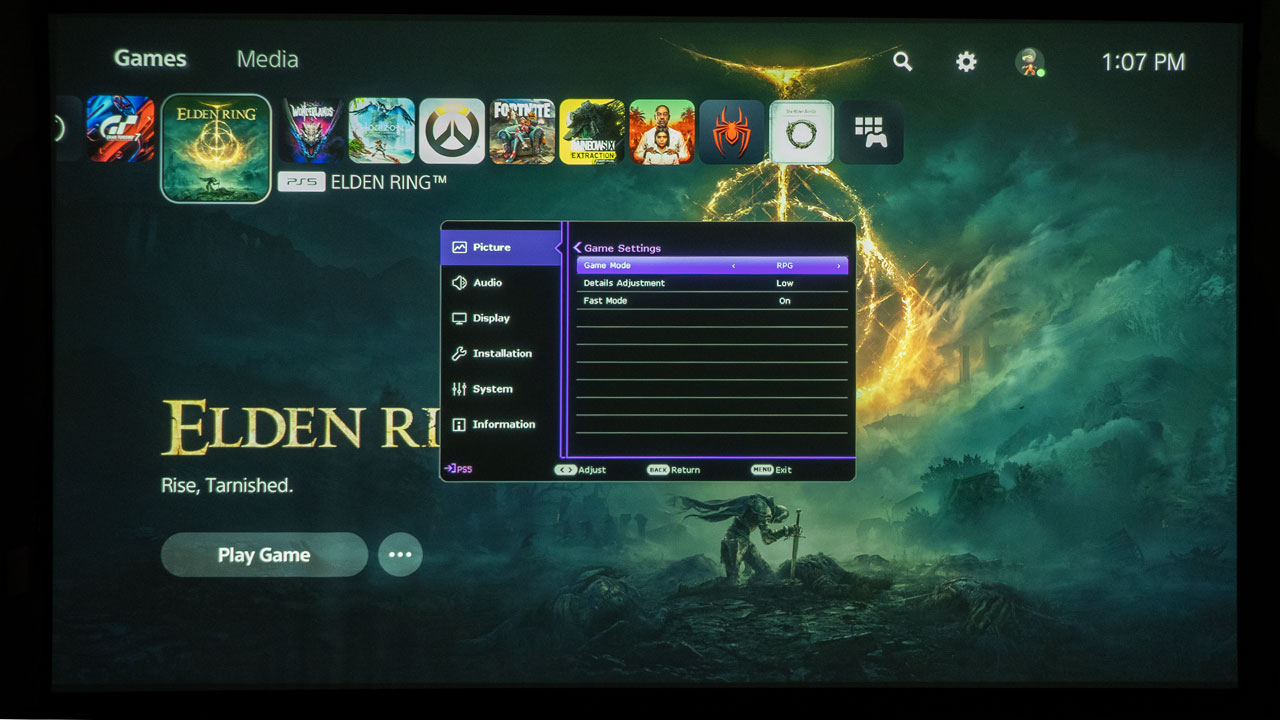This screenshot has height=720, width=1280.
Task: Open the Display menu item
Action: coord(500,318)
